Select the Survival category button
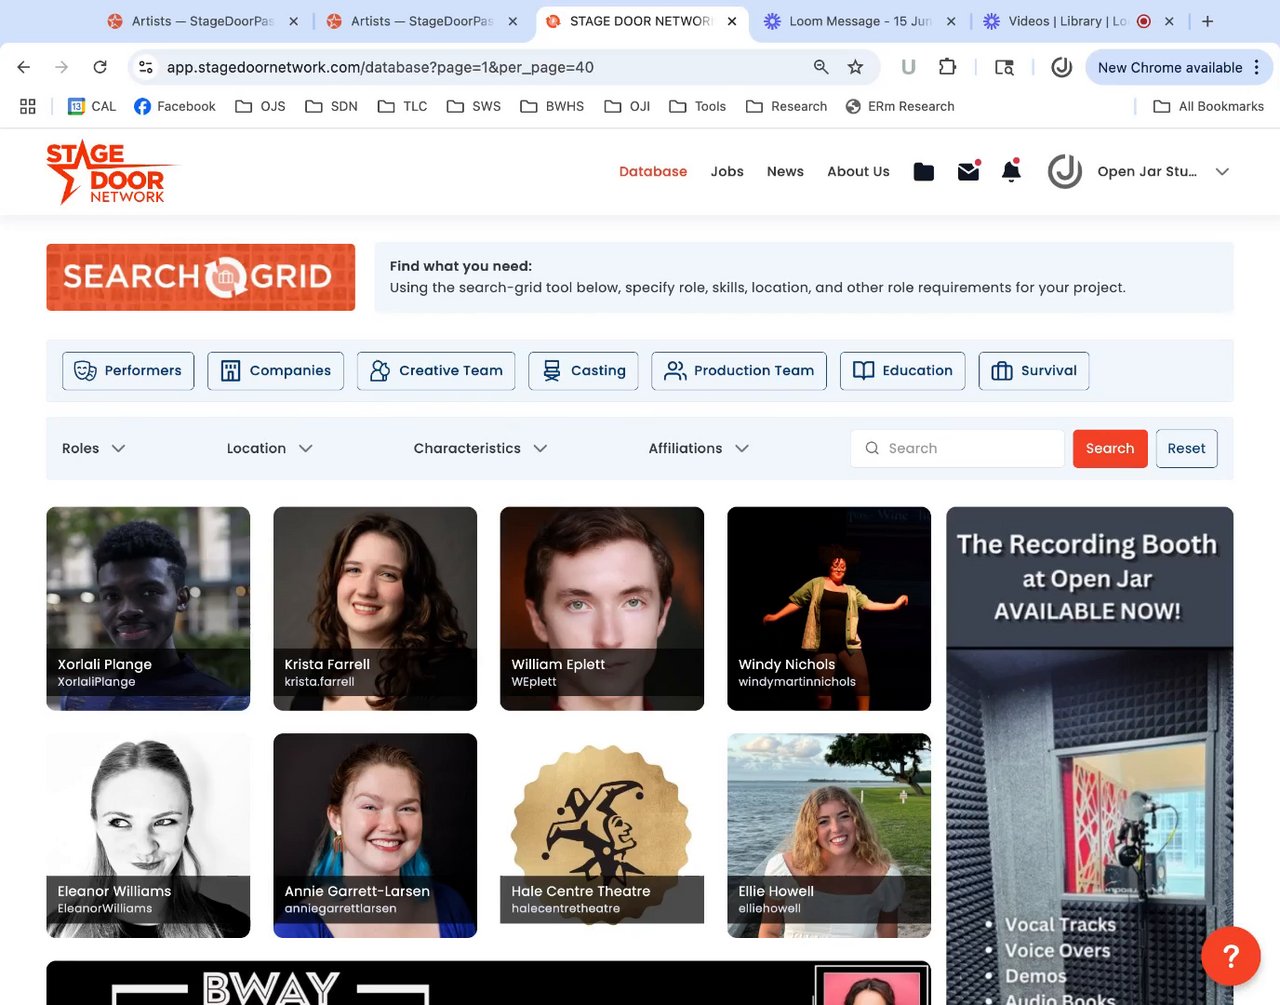This screenshot has height=1005, width=1280. [x=1034, y=371]
